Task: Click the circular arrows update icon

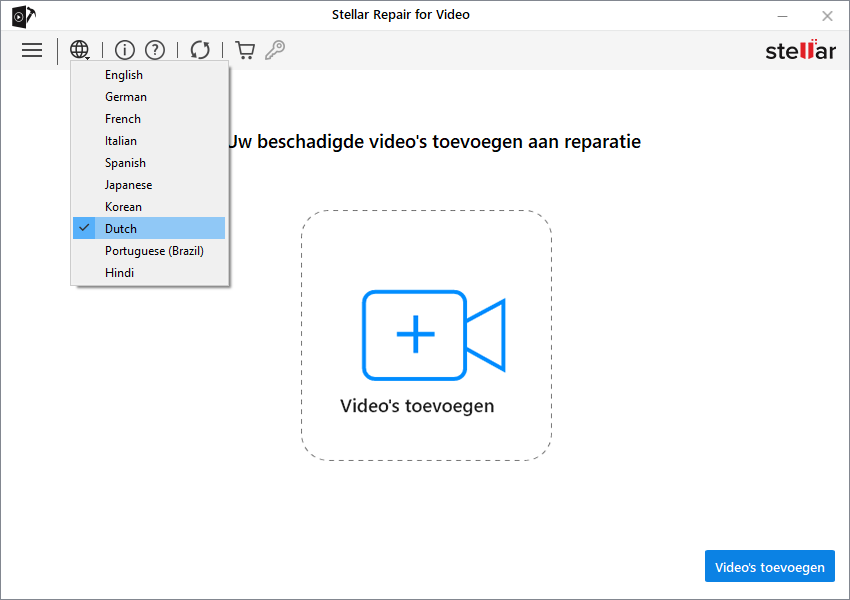Action: click(200, 50)
